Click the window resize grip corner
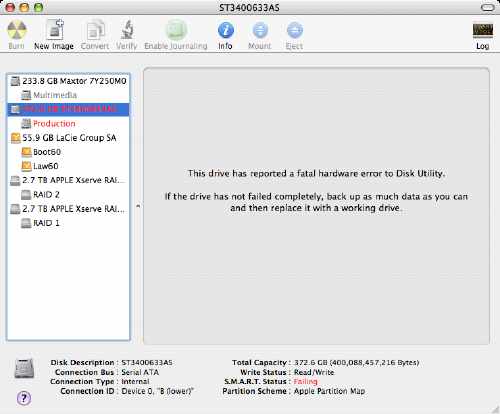Viewport: 500px width, 414px height. click(495, 409)
